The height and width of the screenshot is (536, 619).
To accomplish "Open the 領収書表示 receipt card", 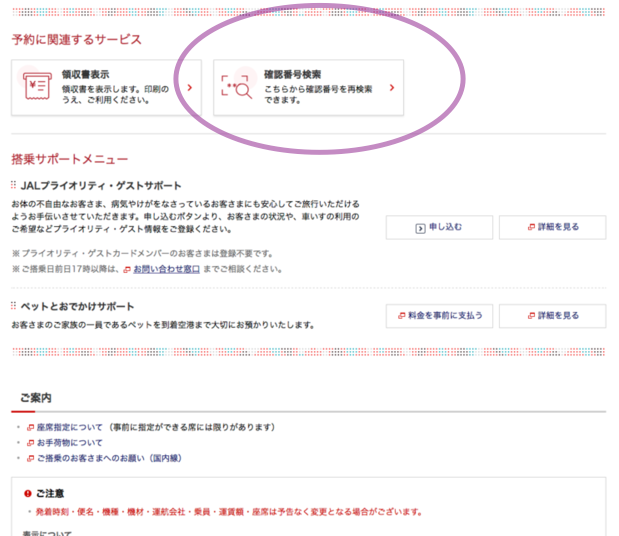I will [x=106, y=88].
